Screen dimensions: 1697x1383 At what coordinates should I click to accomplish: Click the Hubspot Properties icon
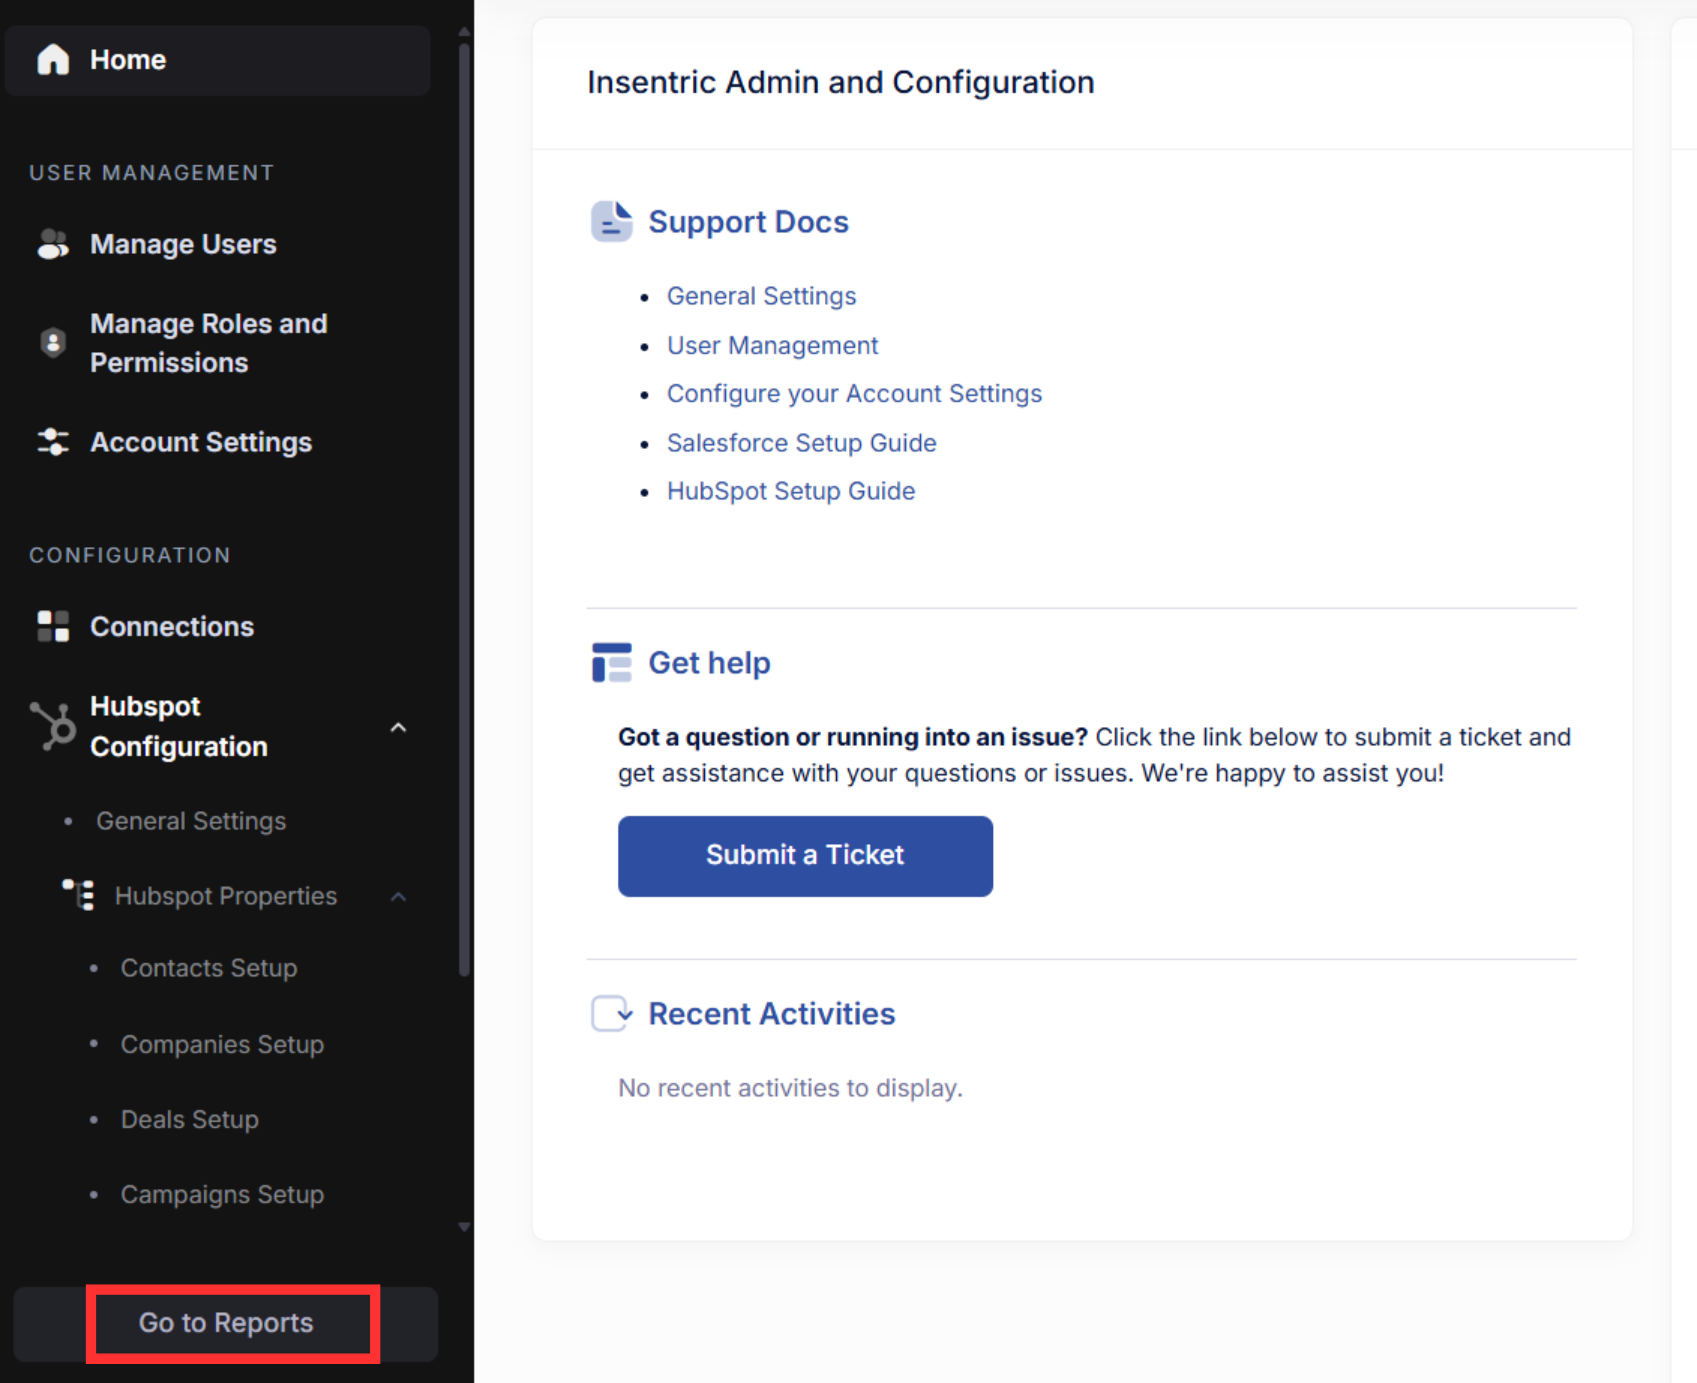tap(80, 895)
